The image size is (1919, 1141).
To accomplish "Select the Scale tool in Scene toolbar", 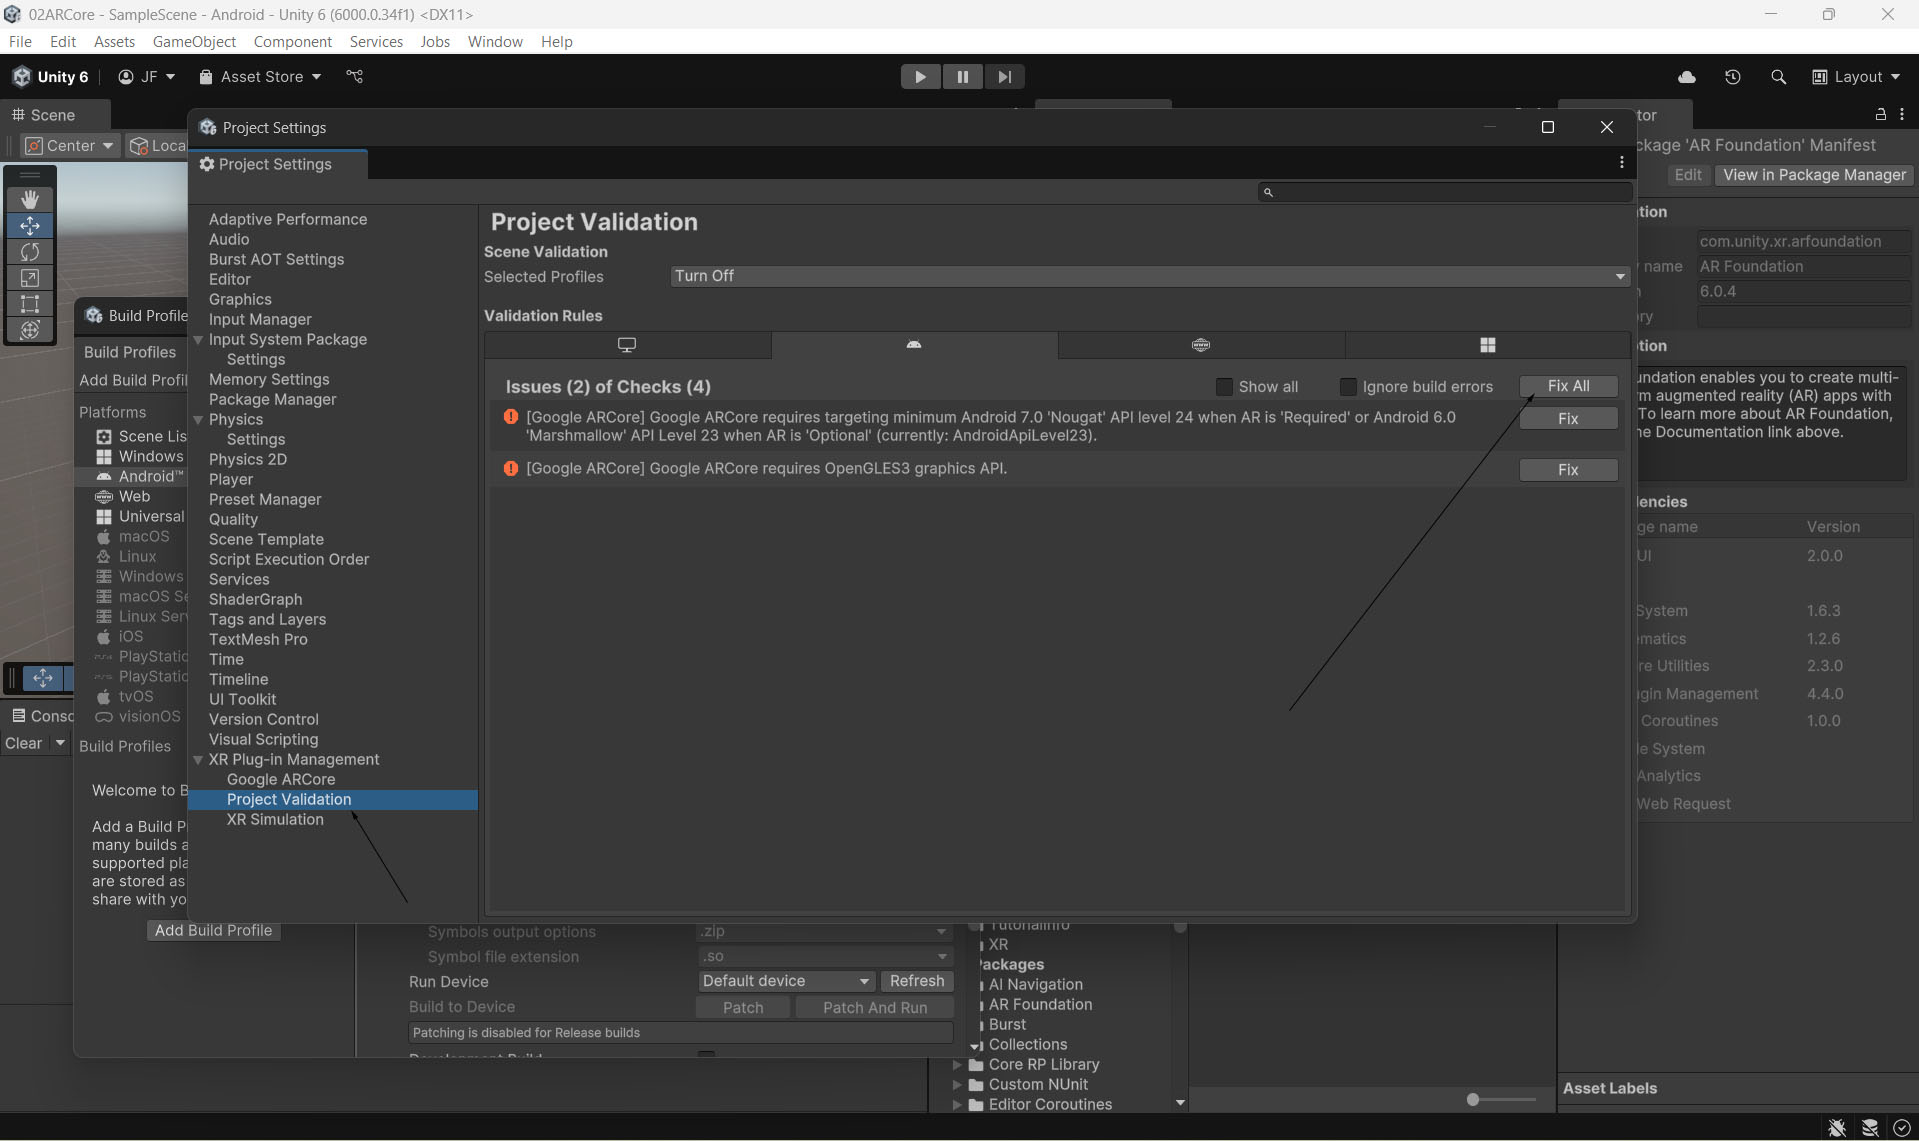I will point(30,278).
